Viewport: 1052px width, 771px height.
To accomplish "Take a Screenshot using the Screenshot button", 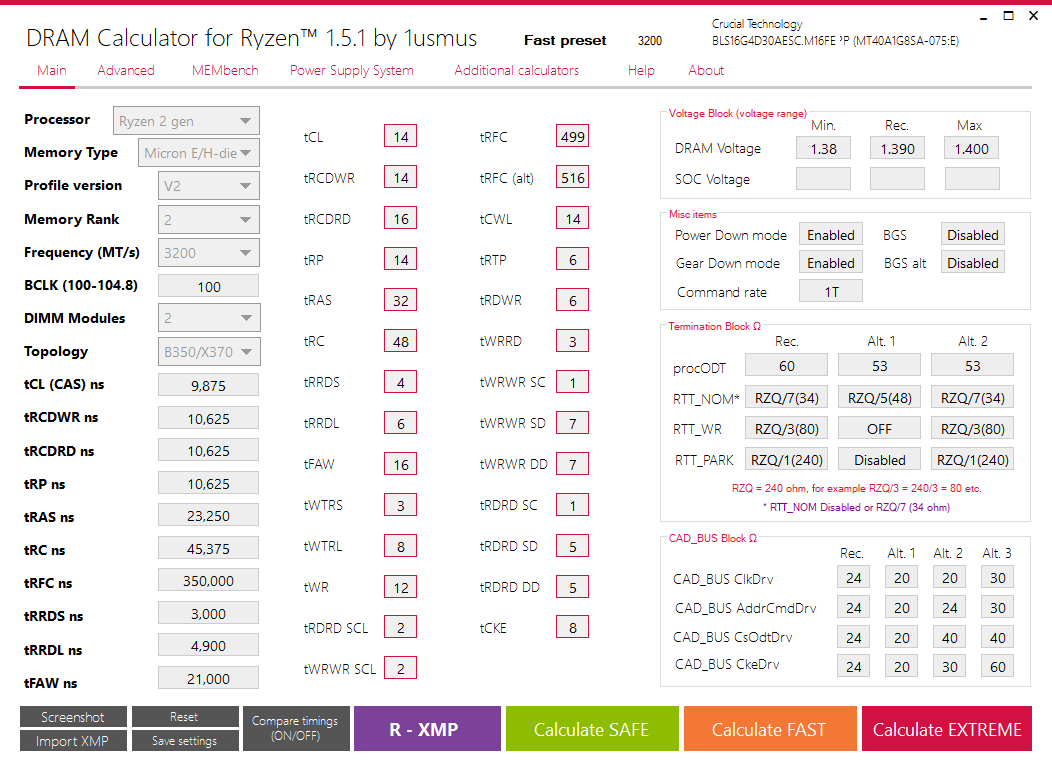I will [73, 717].
